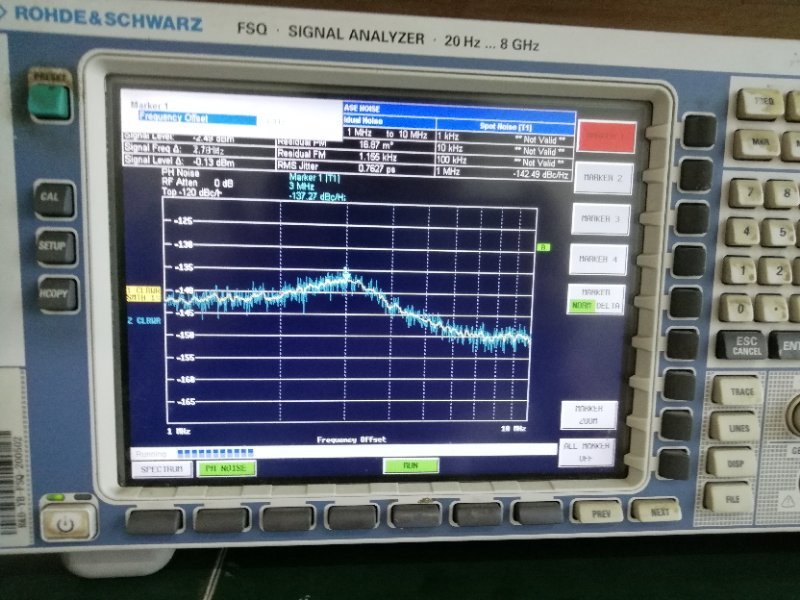
Task: Select ALL MARKER OFF softkey
Action: [586, 452]
